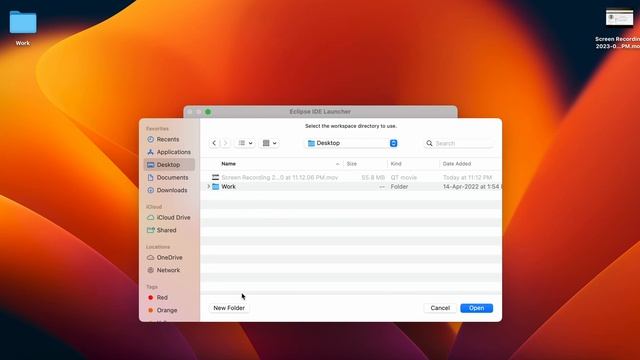Open the list view options dropdown
This screenshot has width=640, height=360.
click(245, 143)
